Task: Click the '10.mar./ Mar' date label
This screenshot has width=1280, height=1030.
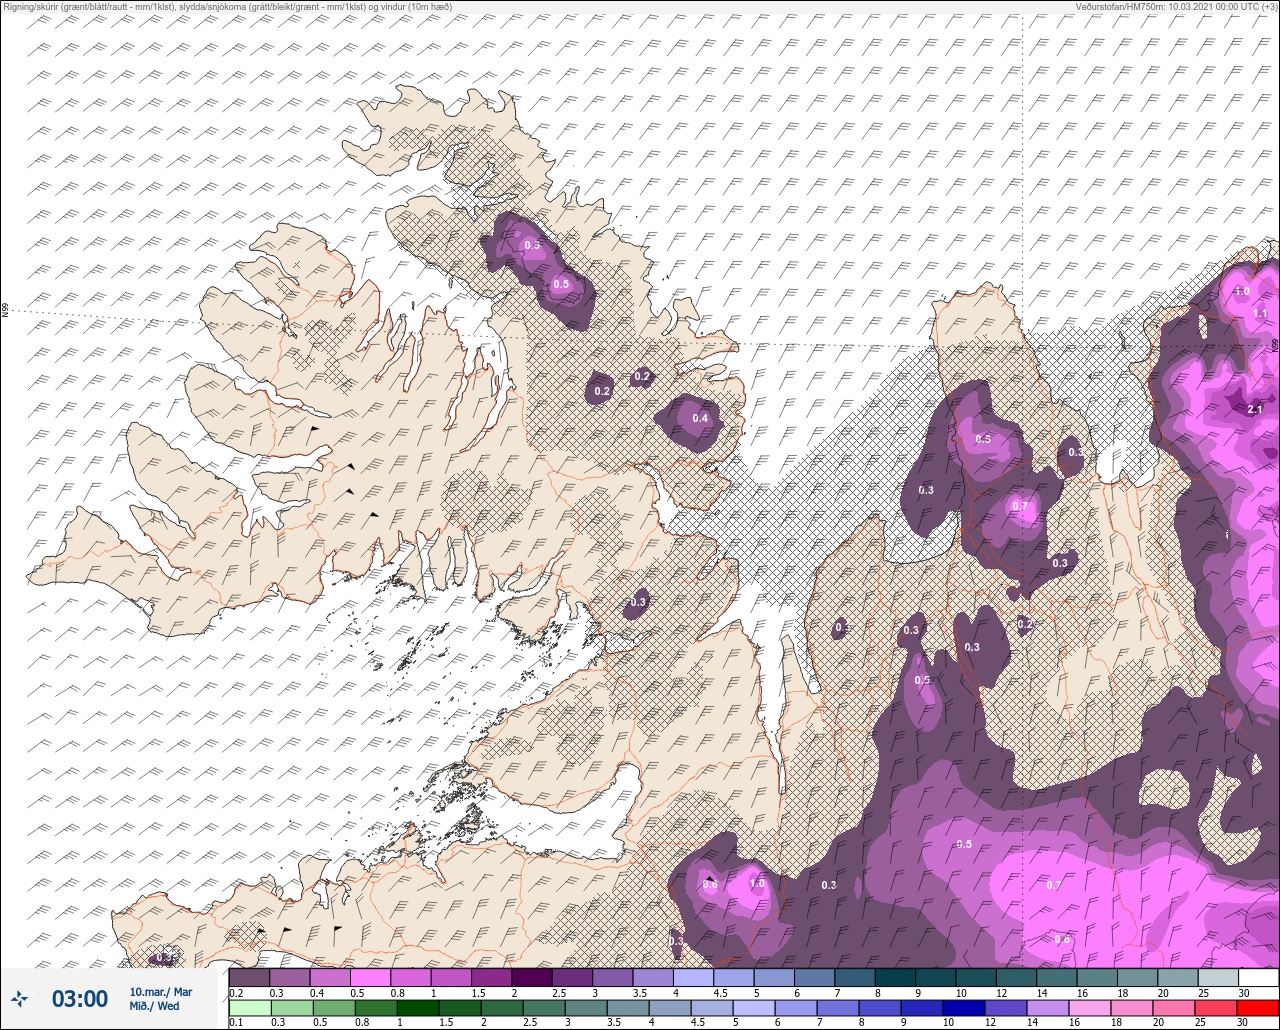Action: 161,992
